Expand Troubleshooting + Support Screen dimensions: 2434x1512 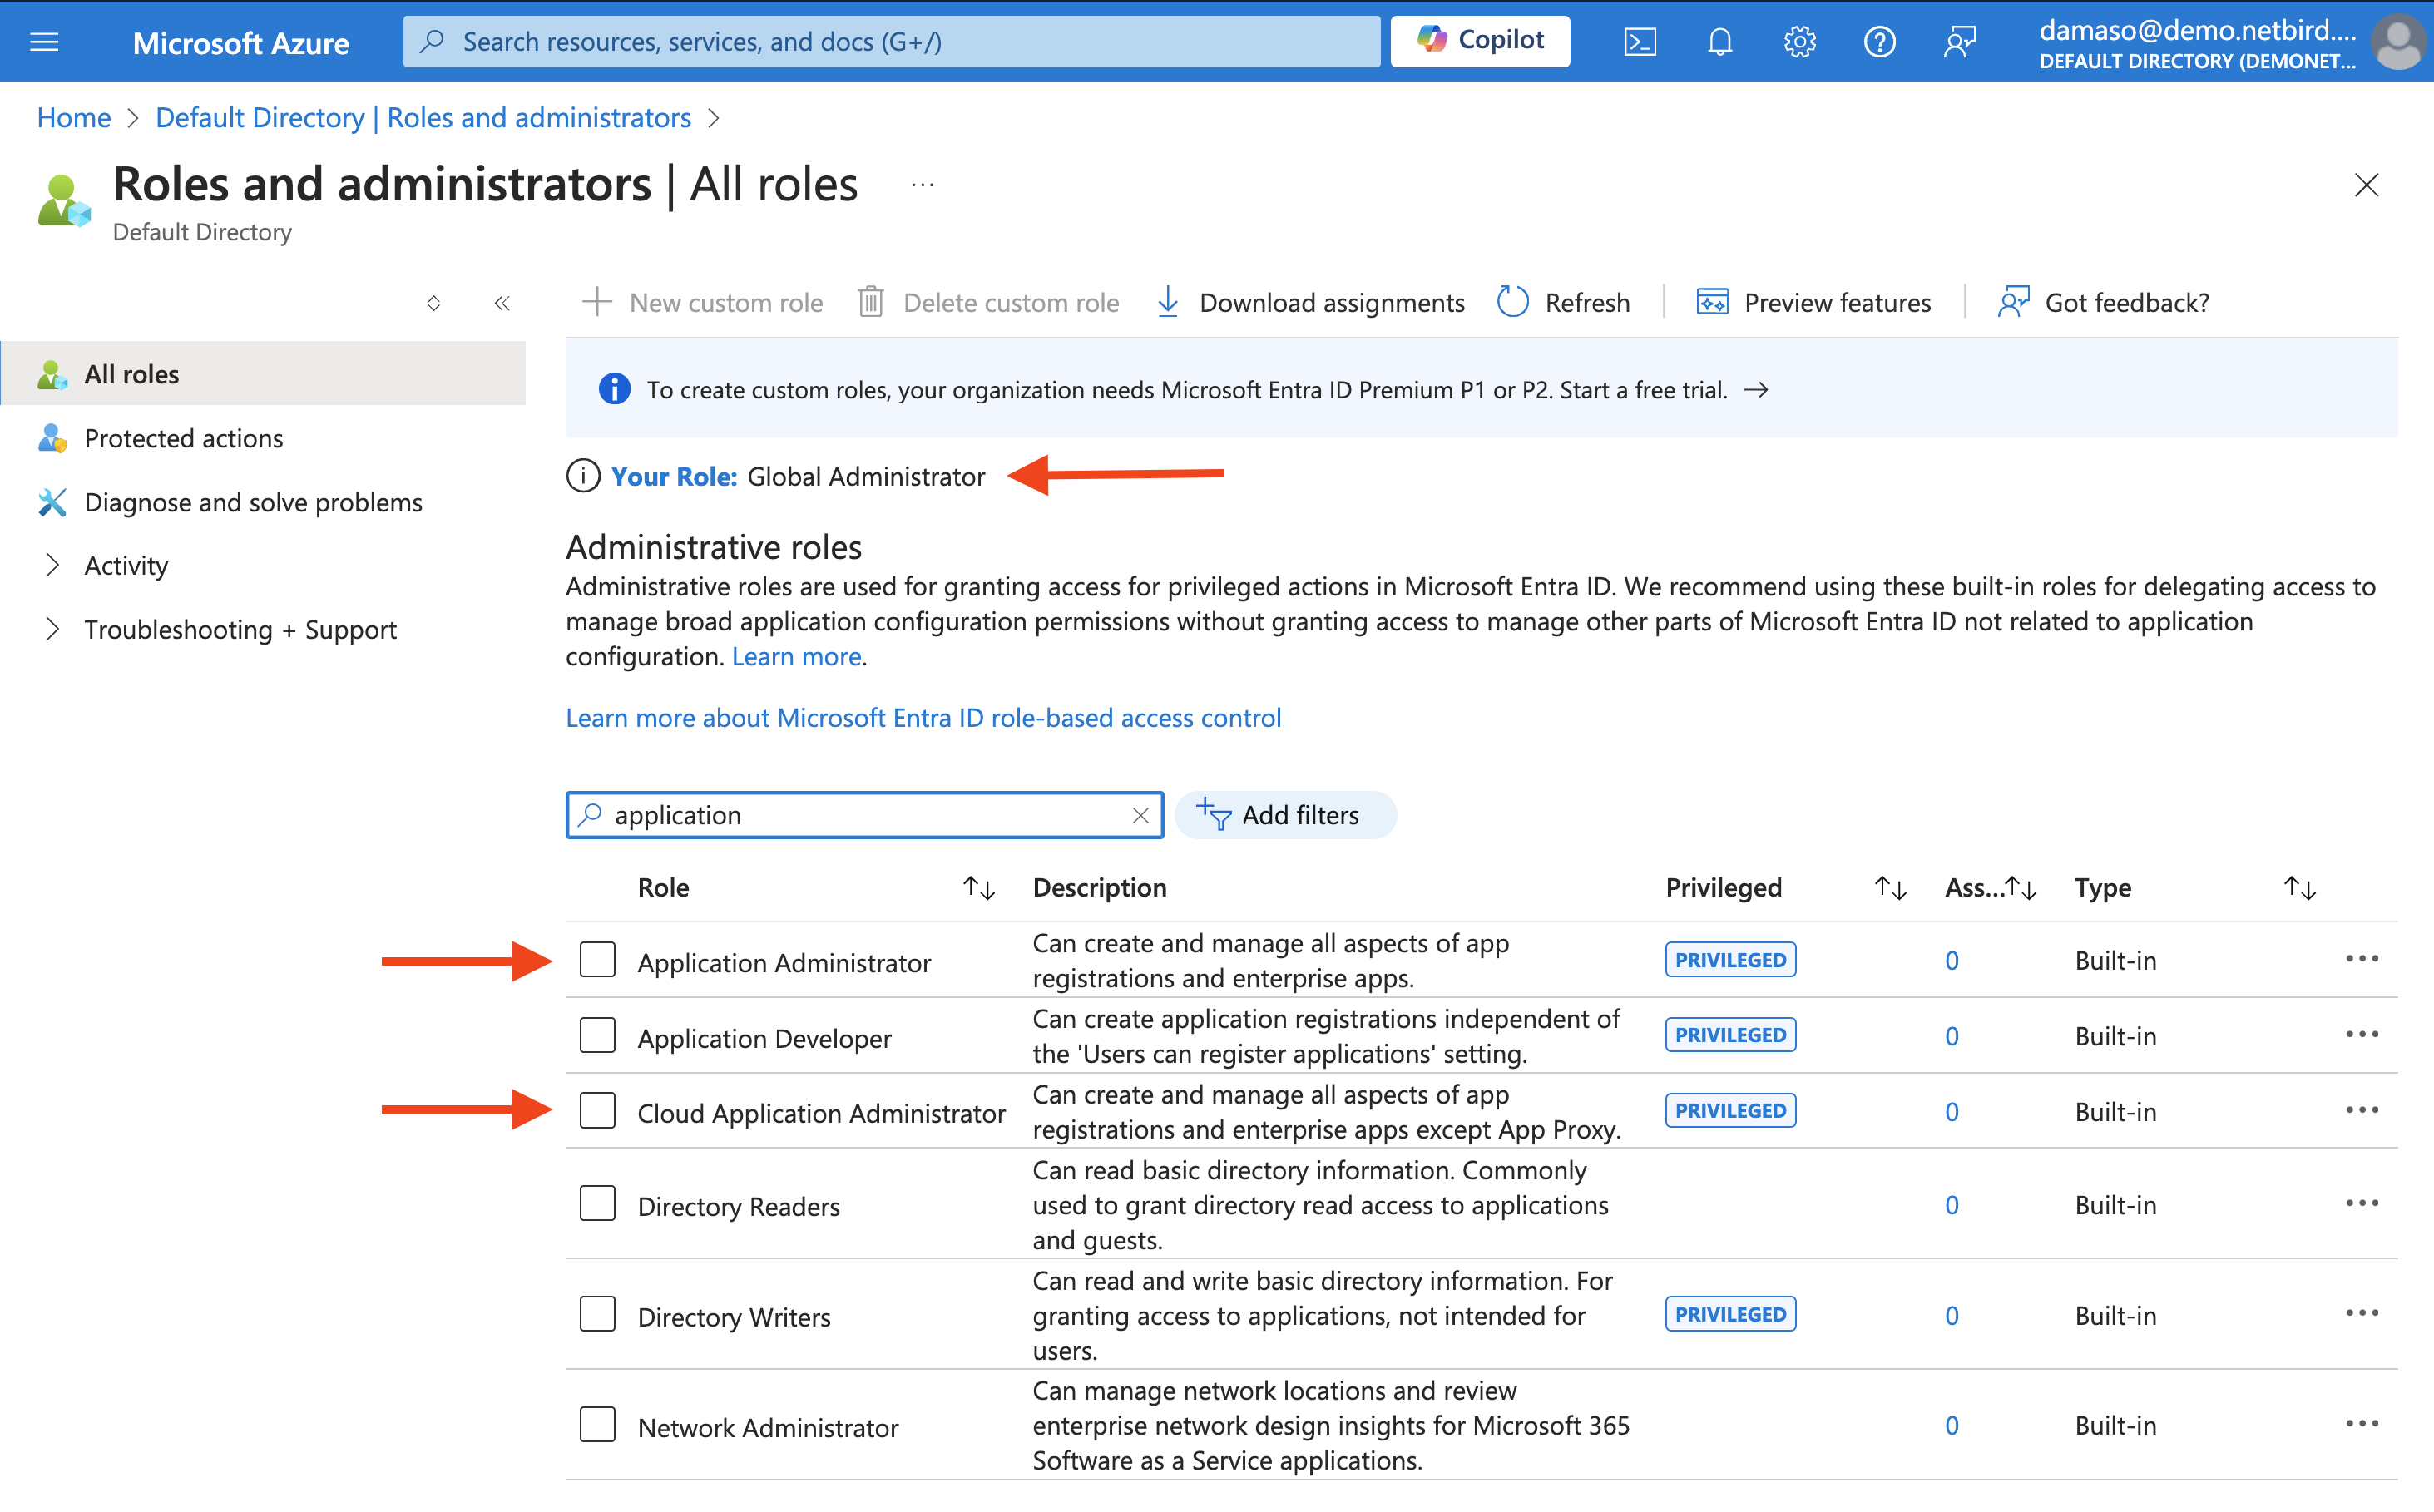click(240, 629)
